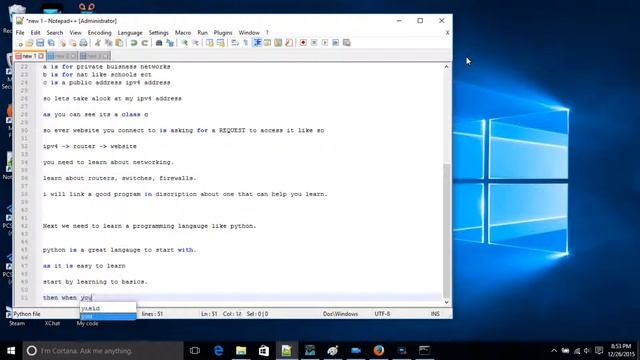Viewport: 640px width, 360px height.
Task: Open the user-defined language dialog icon
Action: click(x=267, y=43)
